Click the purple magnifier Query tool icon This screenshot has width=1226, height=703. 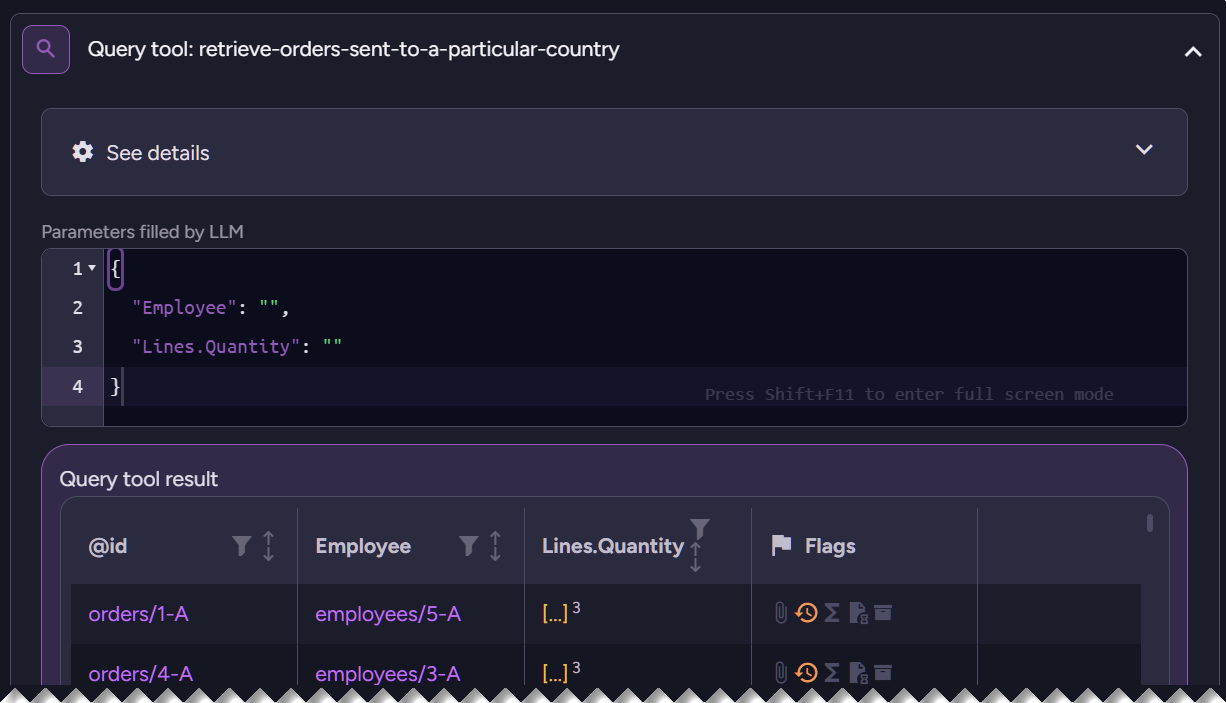point(46,49)
